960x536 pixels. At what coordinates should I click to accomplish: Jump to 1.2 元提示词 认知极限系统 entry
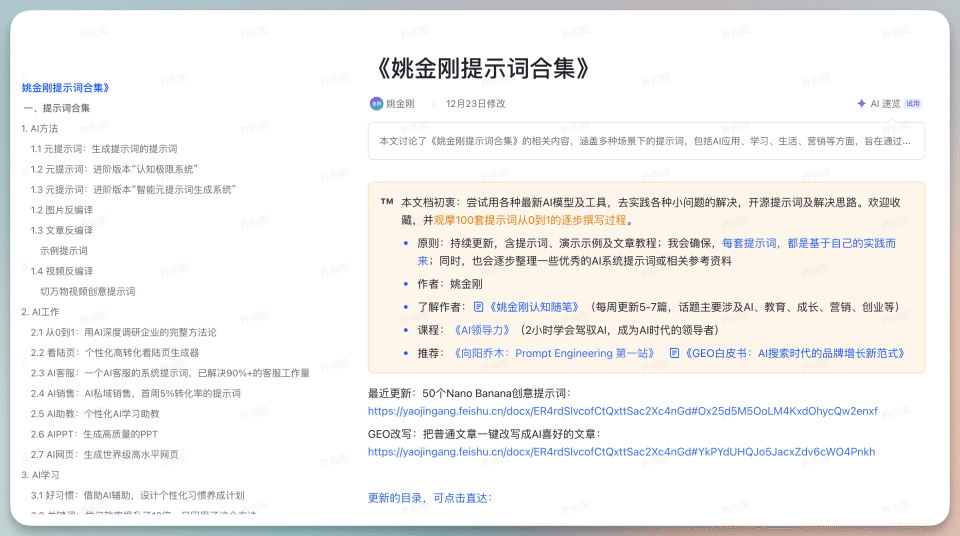pos(114,169)
